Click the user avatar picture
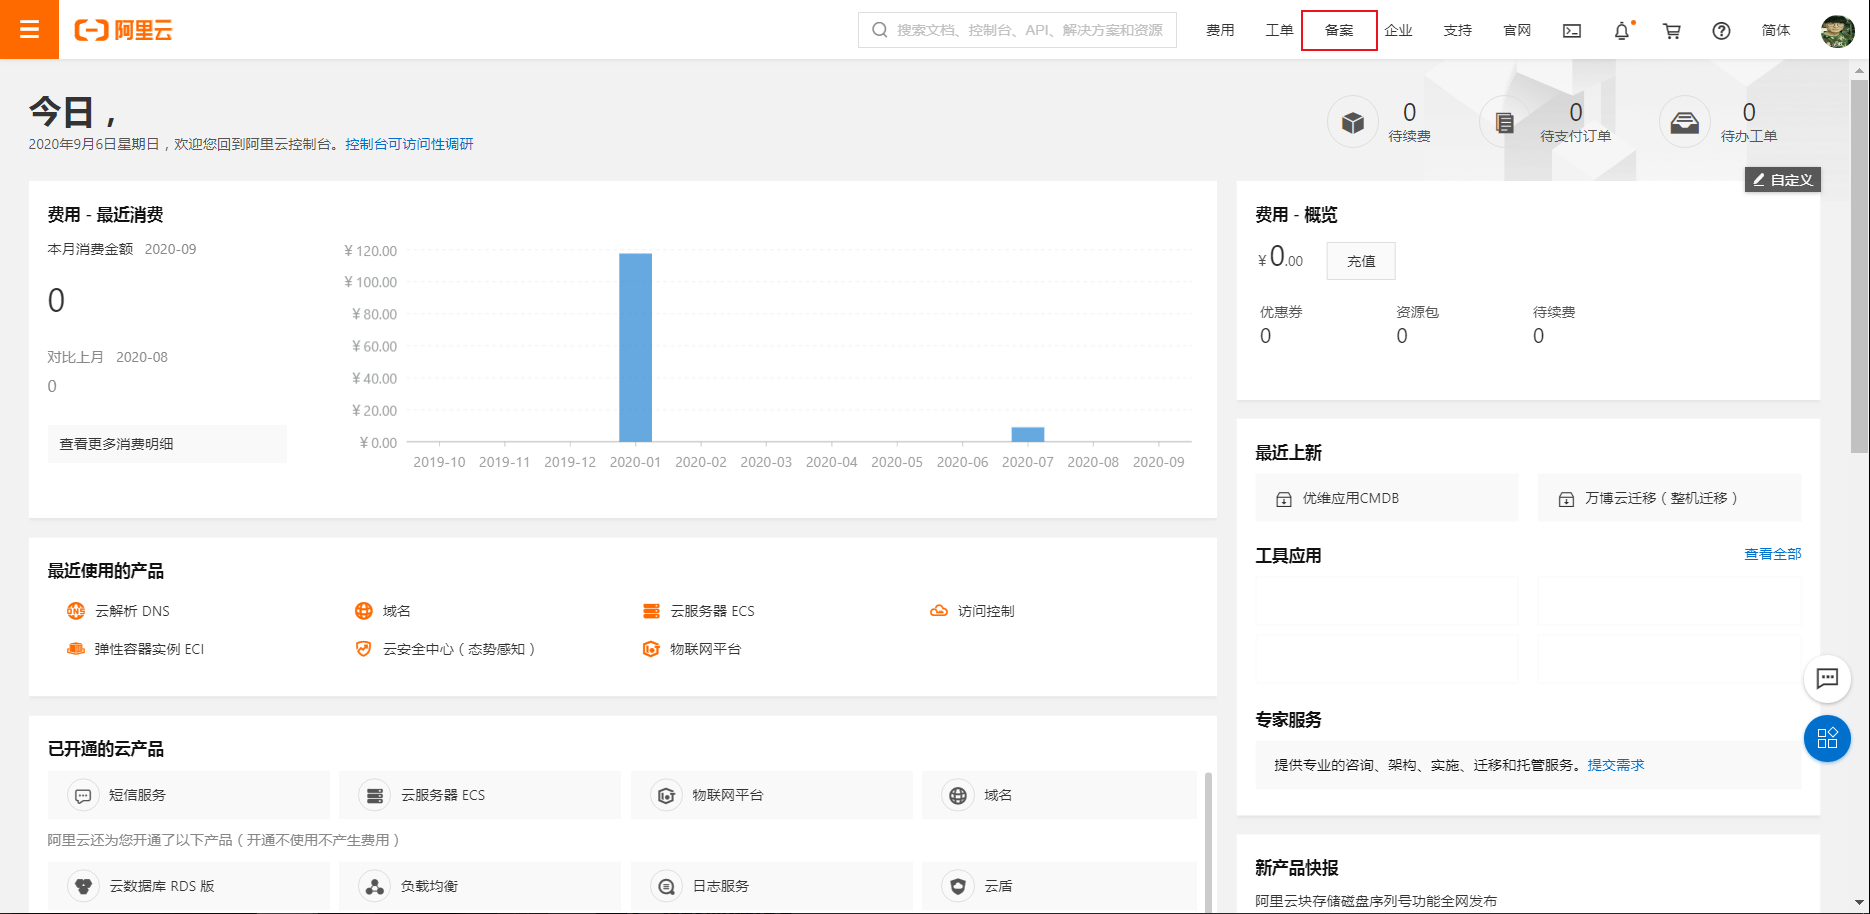 tap(1838, 31)
